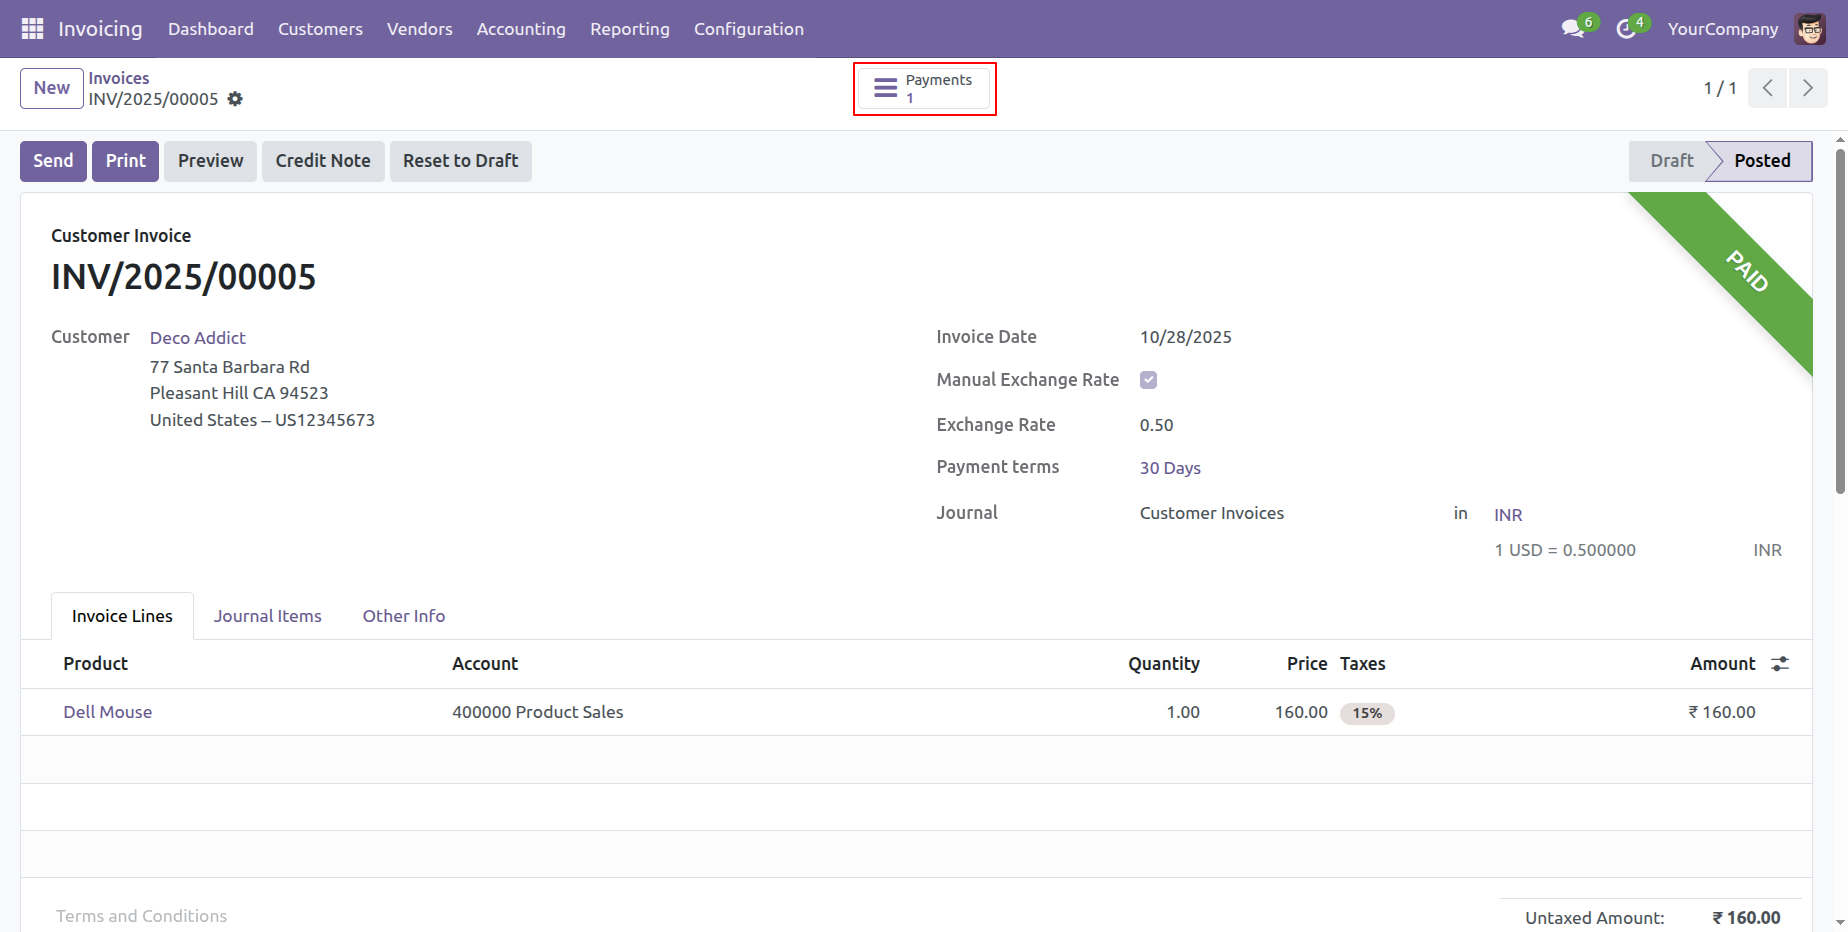The image size is (1848, 932).
Task: Click the Credit Note button
Action: click(323, 161)
